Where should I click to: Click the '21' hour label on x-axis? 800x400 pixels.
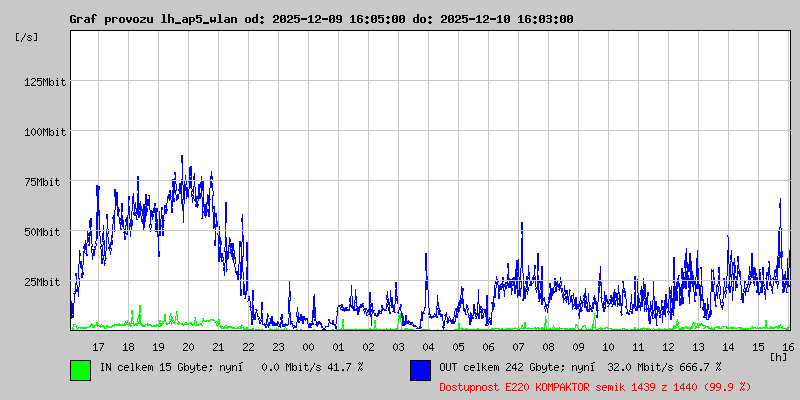tap(218, 347)
